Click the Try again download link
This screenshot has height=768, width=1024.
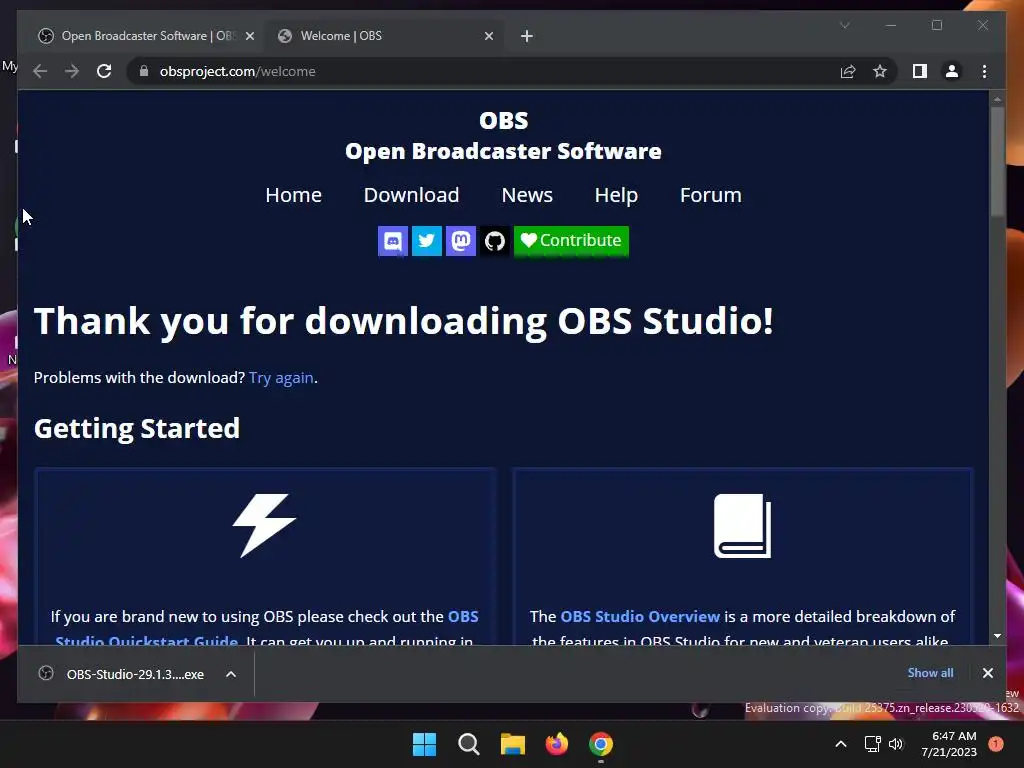point(281,377)
